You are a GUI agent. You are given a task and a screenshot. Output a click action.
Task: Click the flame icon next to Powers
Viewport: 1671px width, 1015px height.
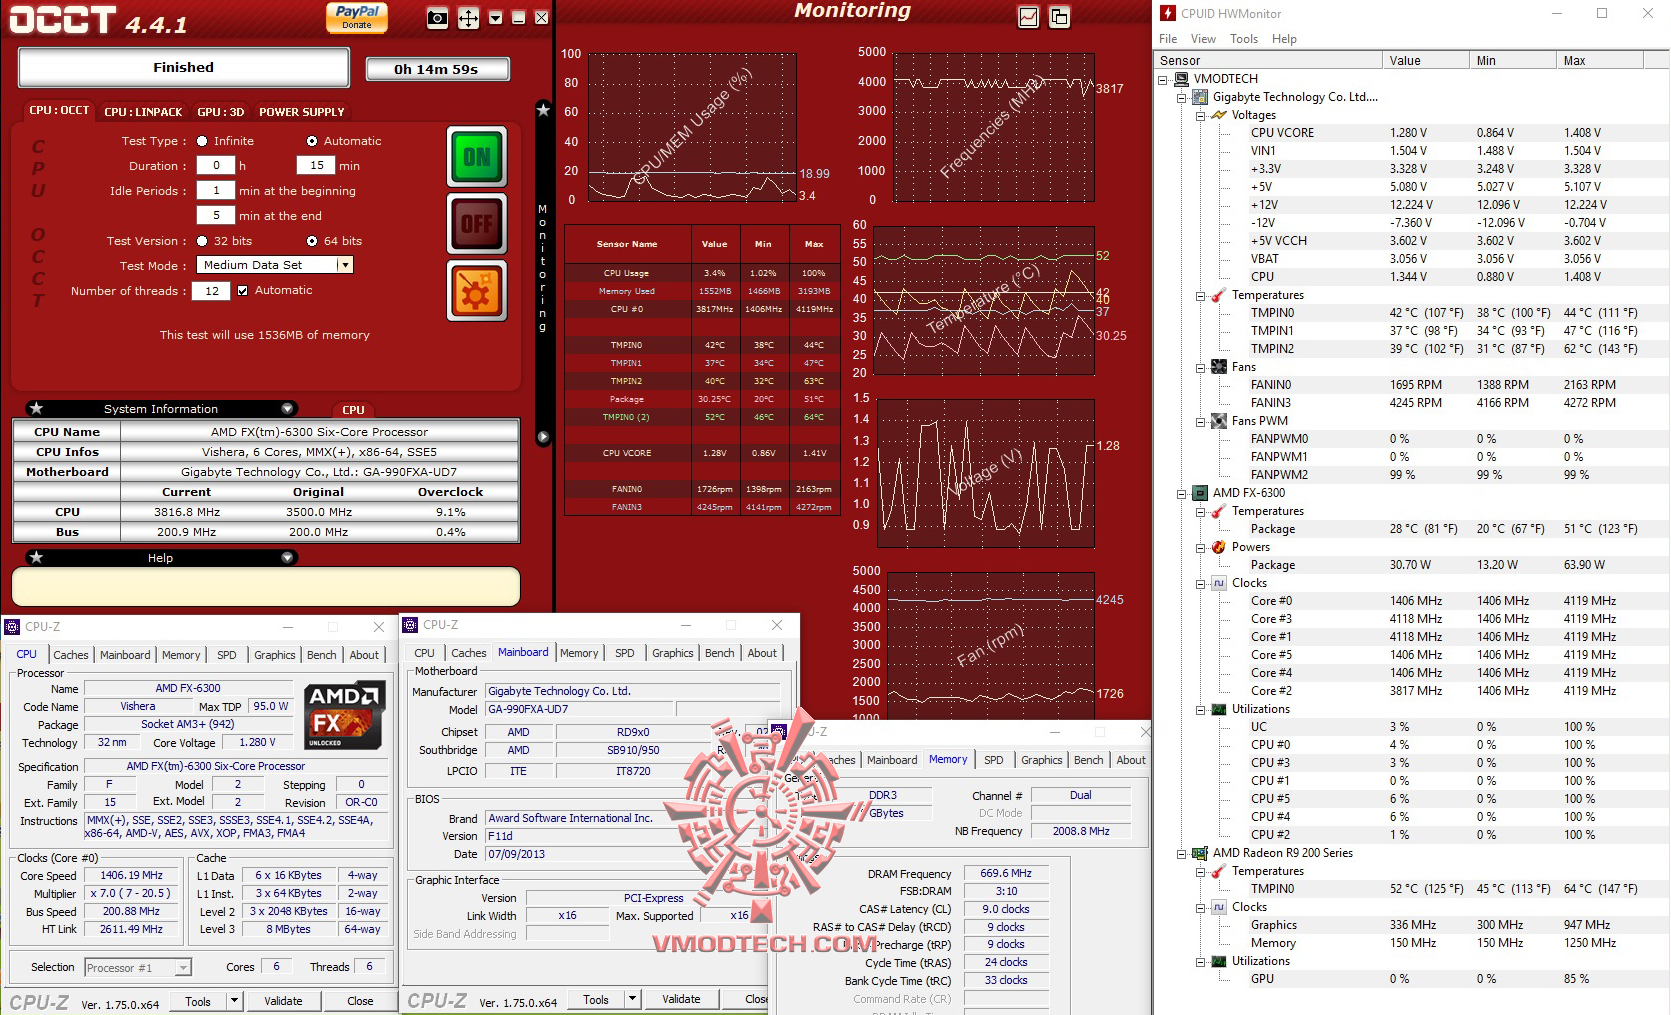[x=1219, y=547]
